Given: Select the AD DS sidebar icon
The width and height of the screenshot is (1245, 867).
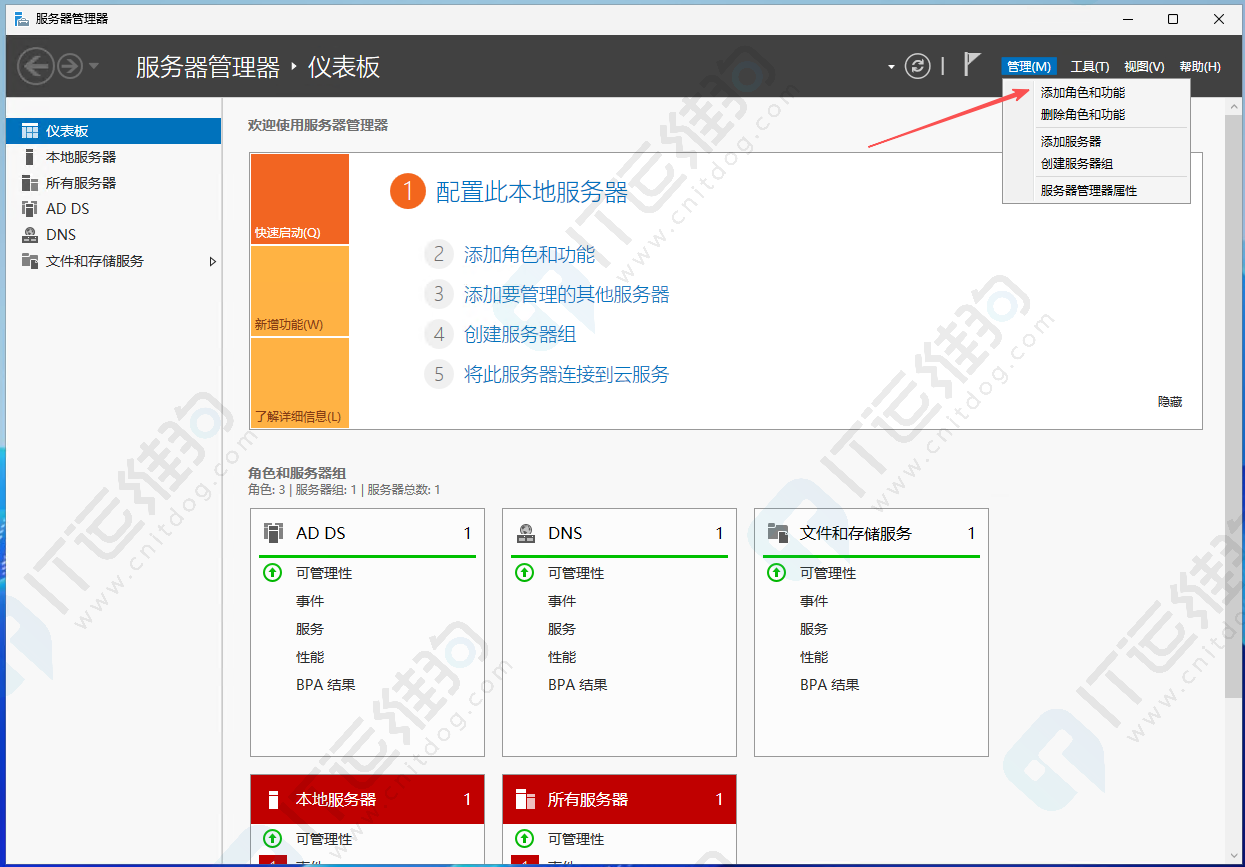Looking at the screenshot, I should coord(29,209).
